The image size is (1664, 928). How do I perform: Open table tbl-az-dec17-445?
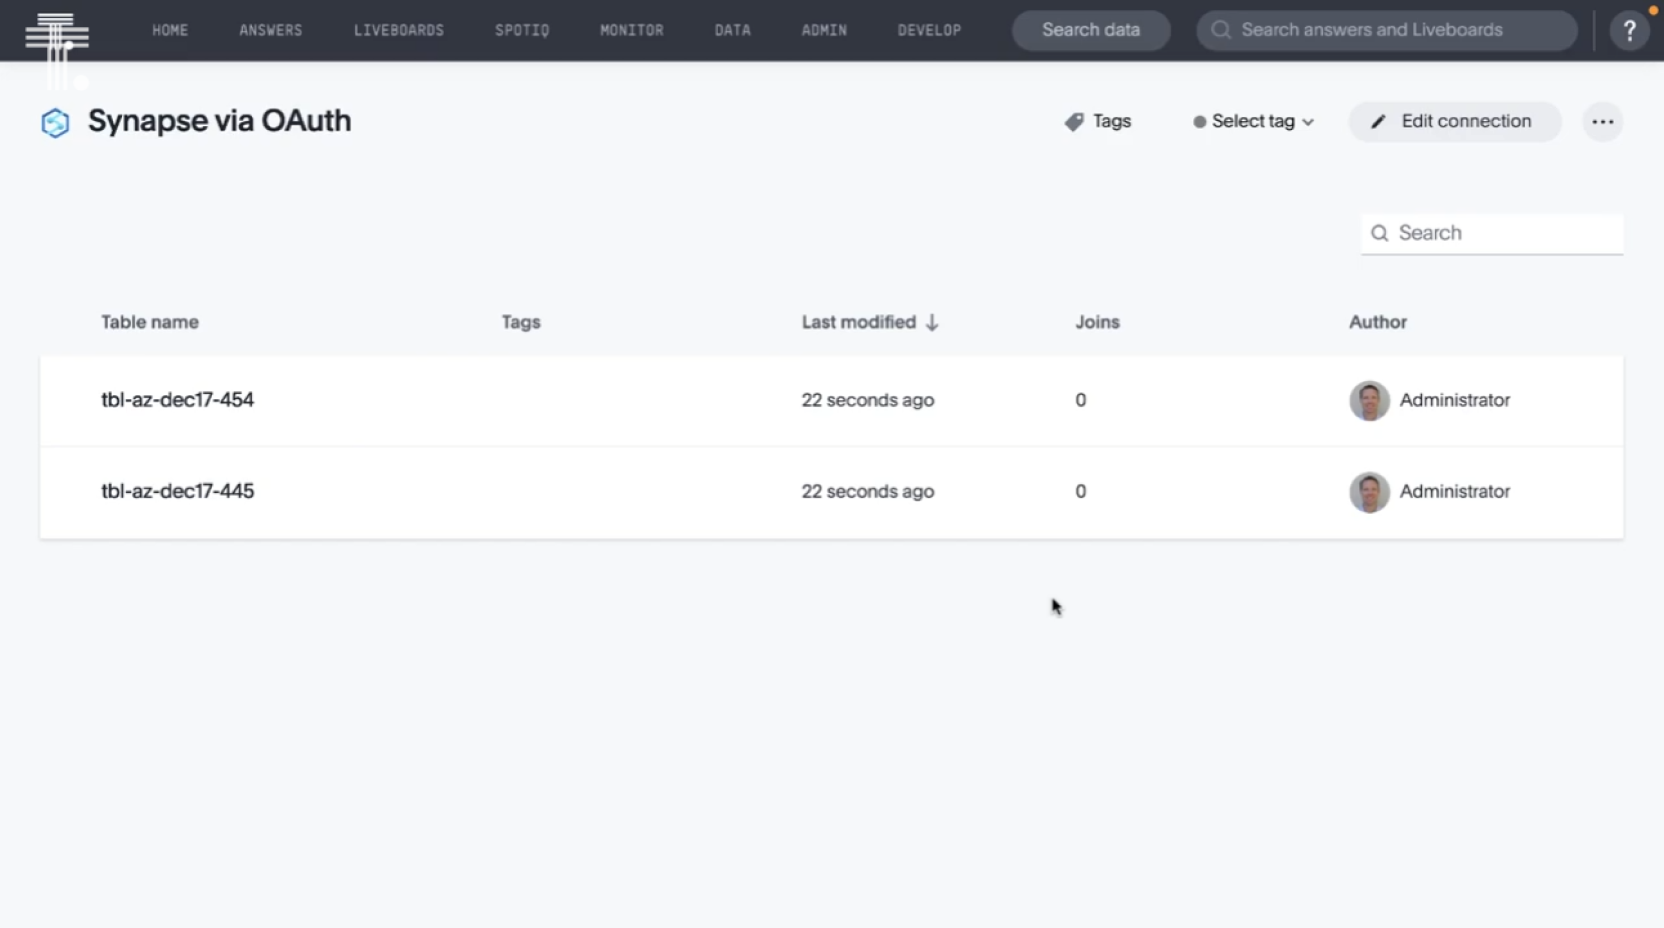click(x=177, y=491)
